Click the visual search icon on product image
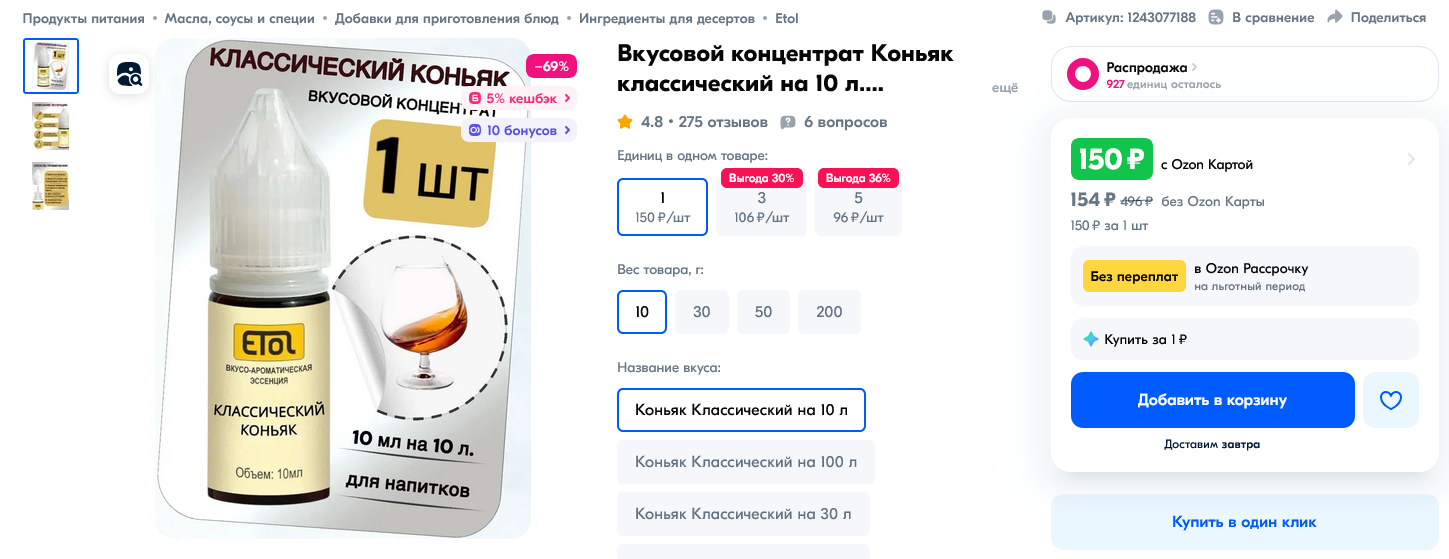Image resolution: width=1449 pixels, height=559 pixels. 129,74
